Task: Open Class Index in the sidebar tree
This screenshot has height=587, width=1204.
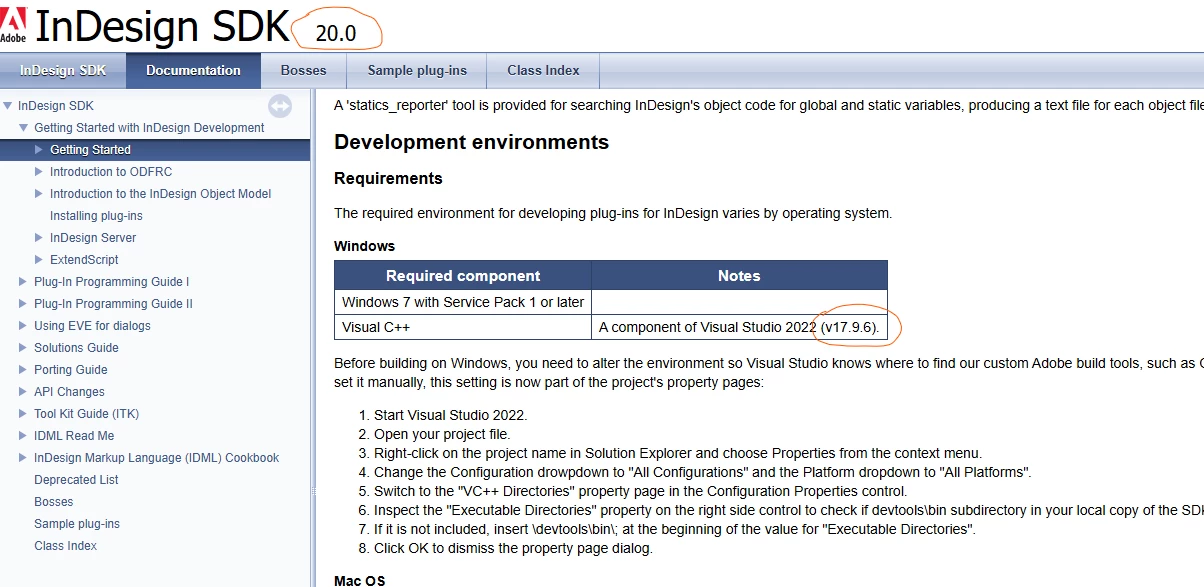Action: point(65,546)
